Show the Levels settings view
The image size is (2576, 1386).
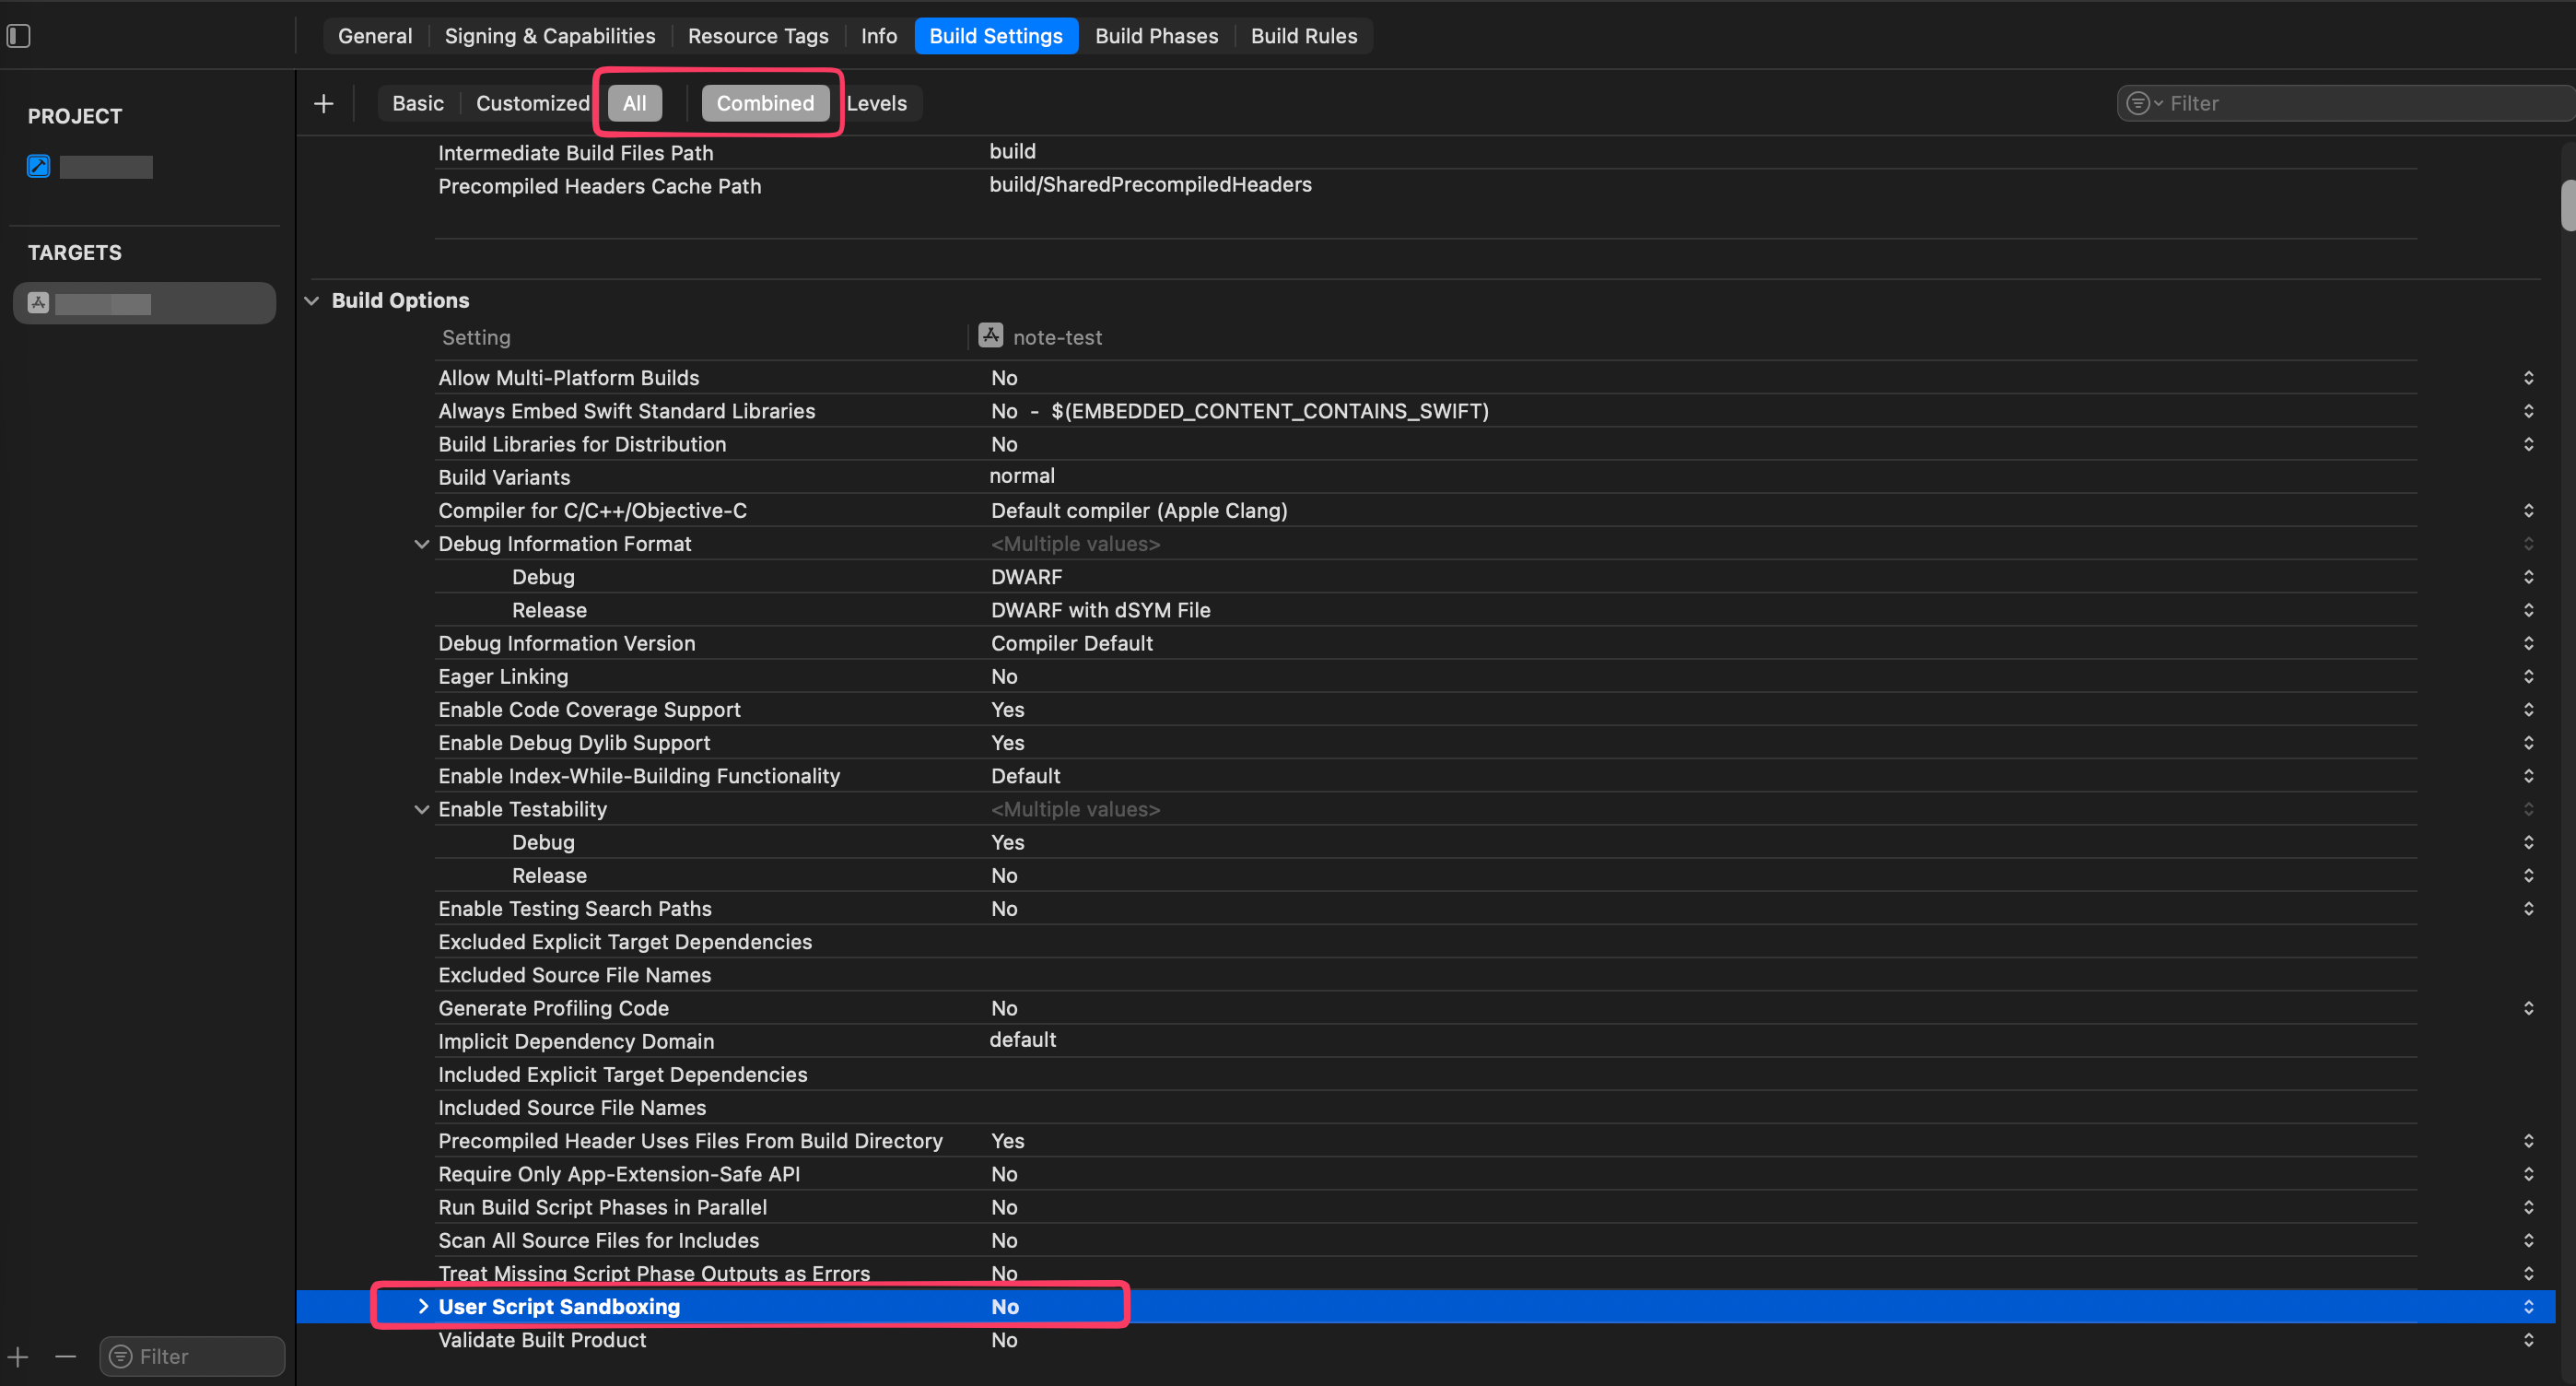coord(877,103)
